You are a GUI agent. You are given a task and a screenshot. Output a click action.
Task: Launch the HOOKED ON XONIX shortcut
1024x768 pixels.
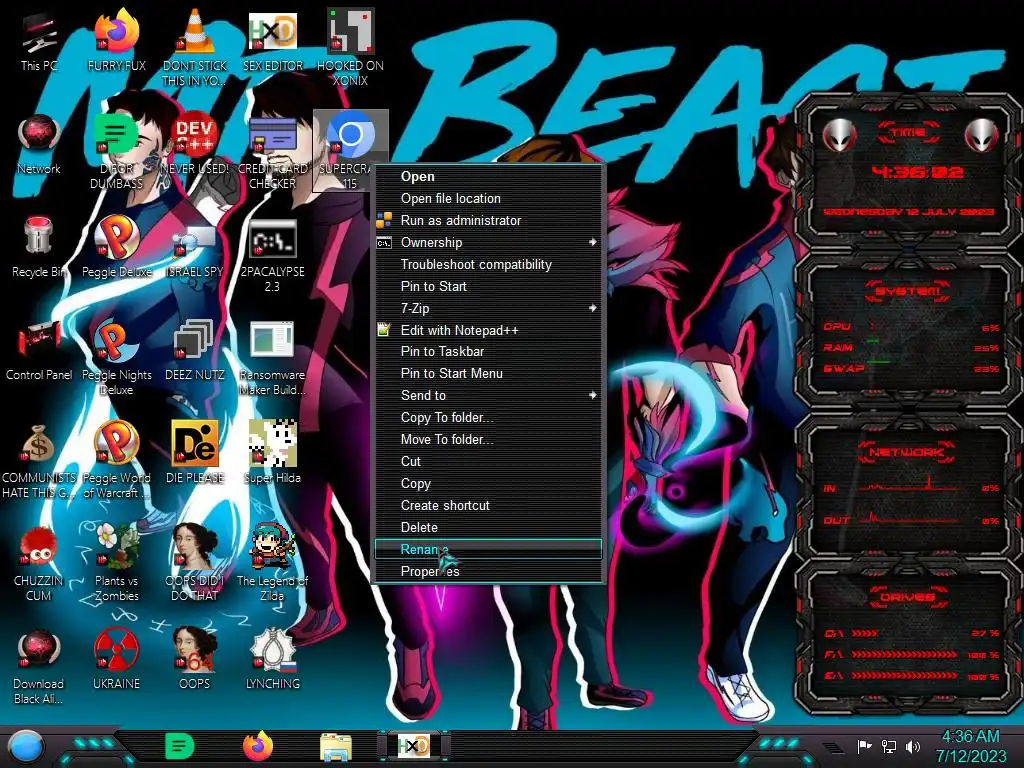(350, 47)
